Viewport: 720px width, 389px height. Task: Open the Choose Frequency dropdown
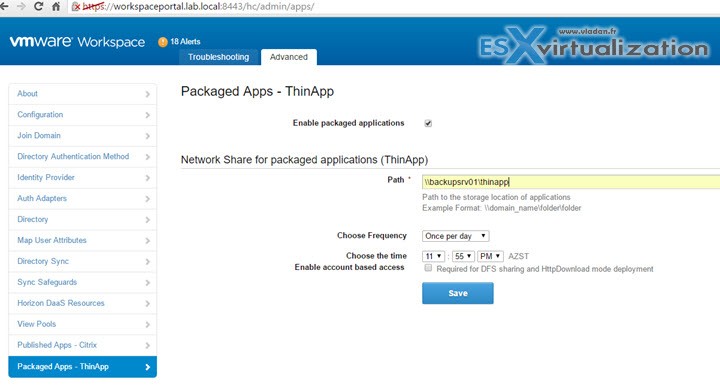click(456, 236)
